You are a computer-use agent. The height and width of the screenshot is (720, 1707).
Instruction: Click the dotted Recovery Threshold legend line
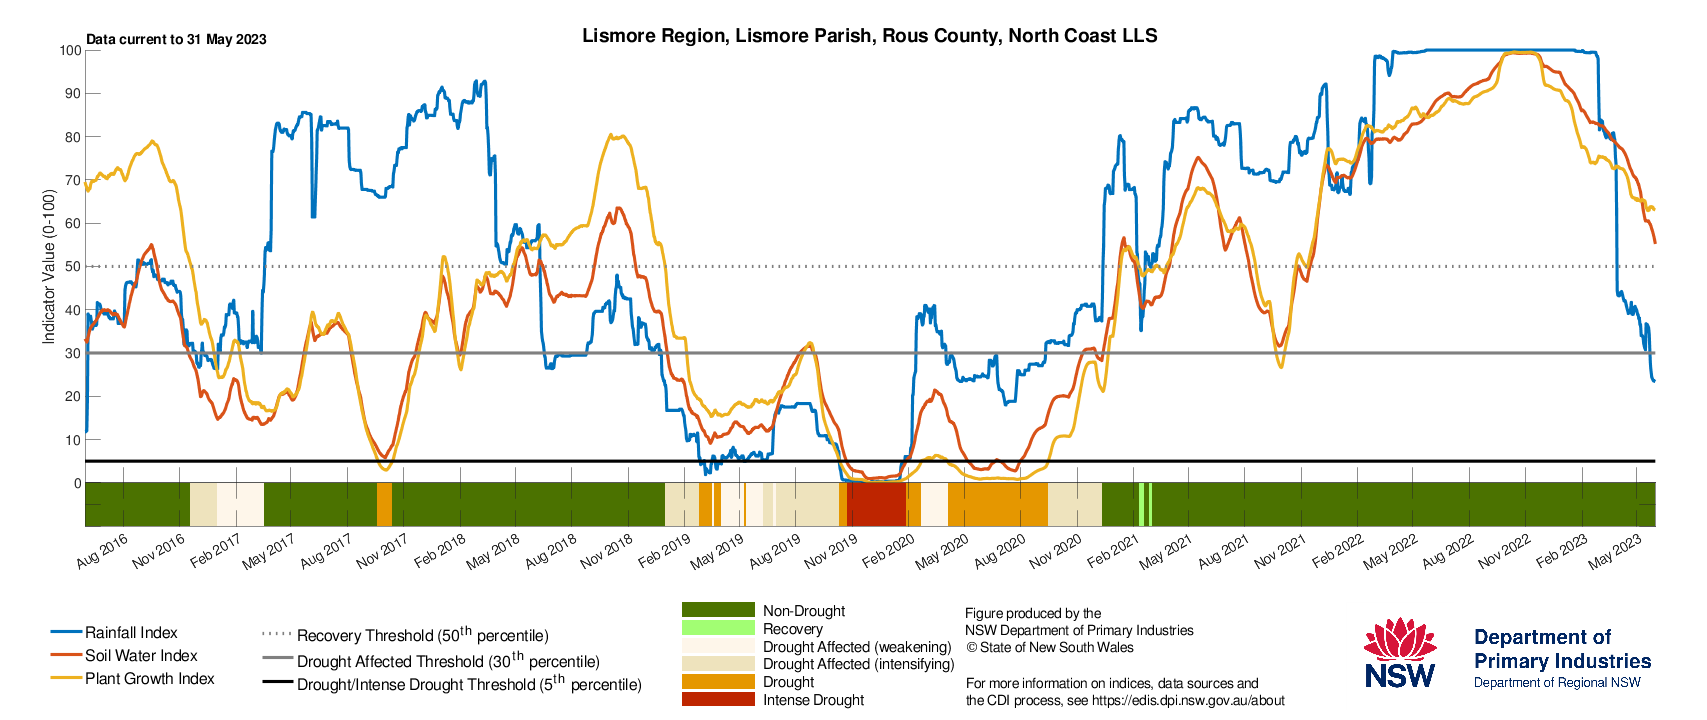coord(277,634)
